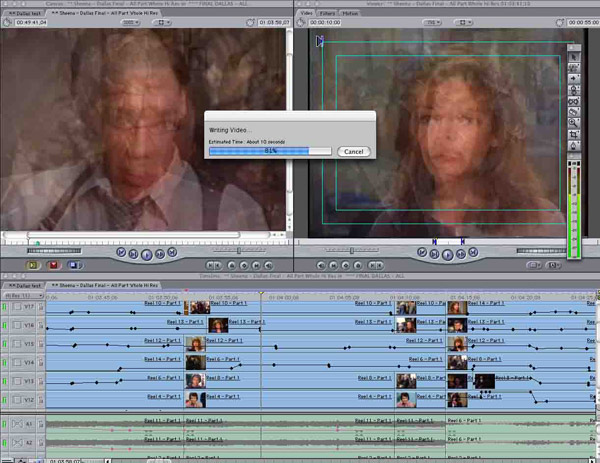
Task: Open the Hi Res render quality dropdown
Action: 23,296
